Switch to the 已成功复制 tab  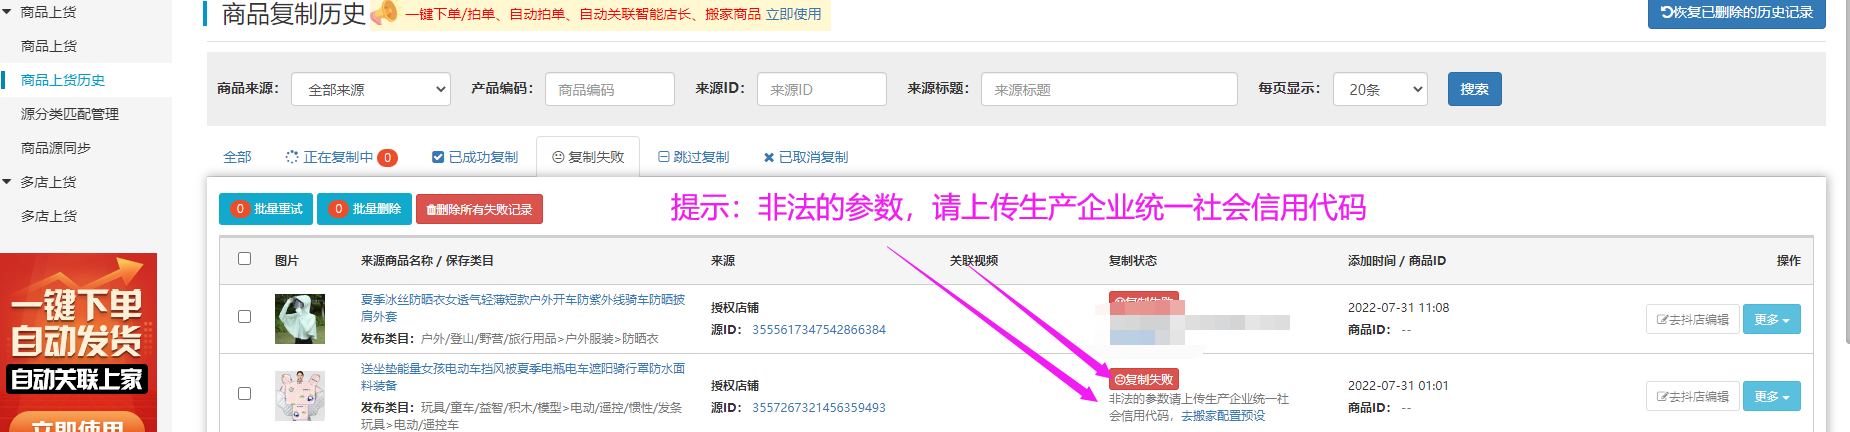tap(475, 157)
